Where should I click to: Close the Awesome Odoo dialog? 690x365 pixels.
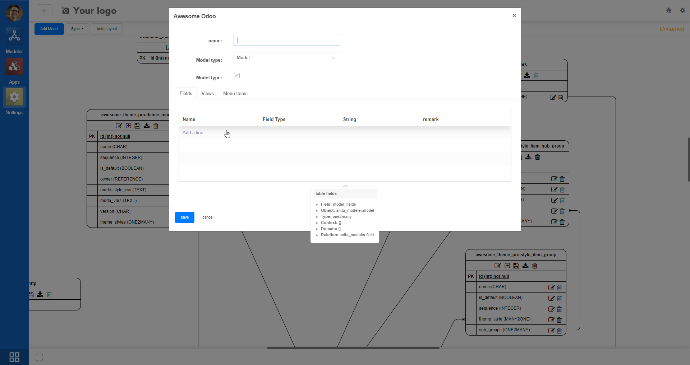pos(514,15)
